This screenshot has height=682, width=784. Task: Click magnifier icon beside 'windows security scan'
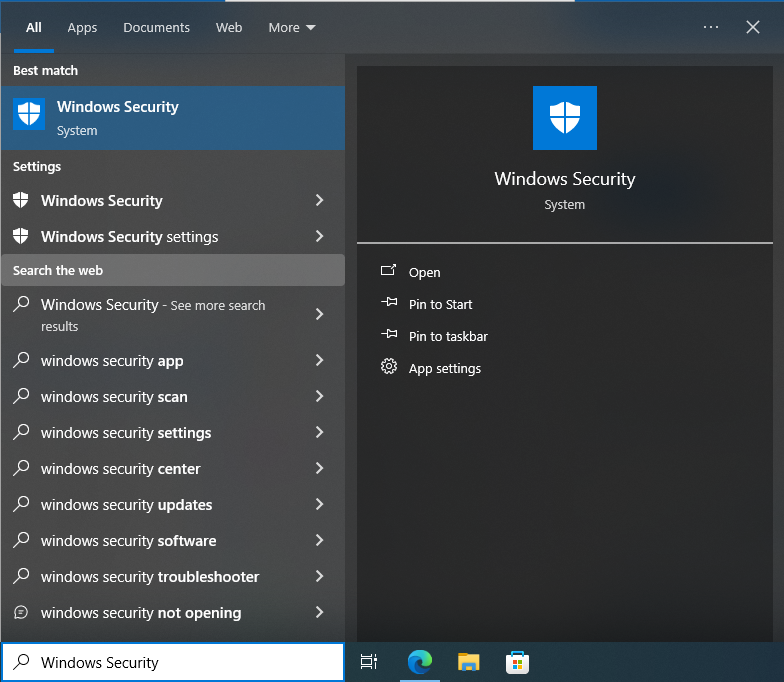pyautogui.click(x=21, y=396)
